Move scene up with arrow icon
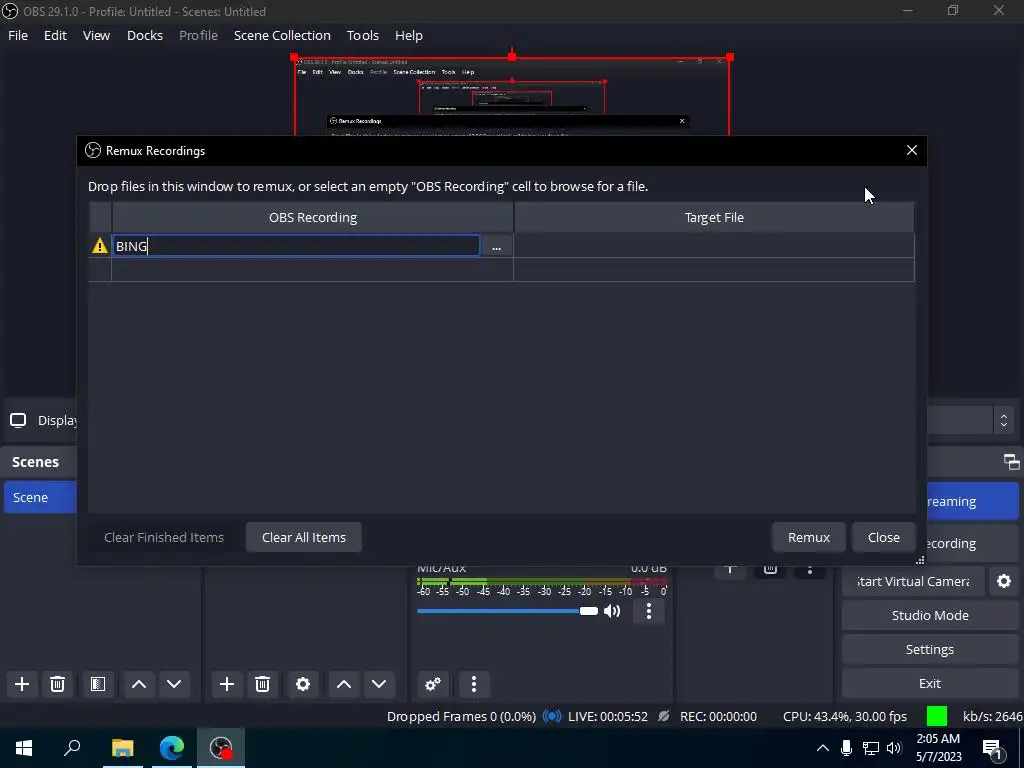This screenshot has height=768, width=1024. (138, 684)
